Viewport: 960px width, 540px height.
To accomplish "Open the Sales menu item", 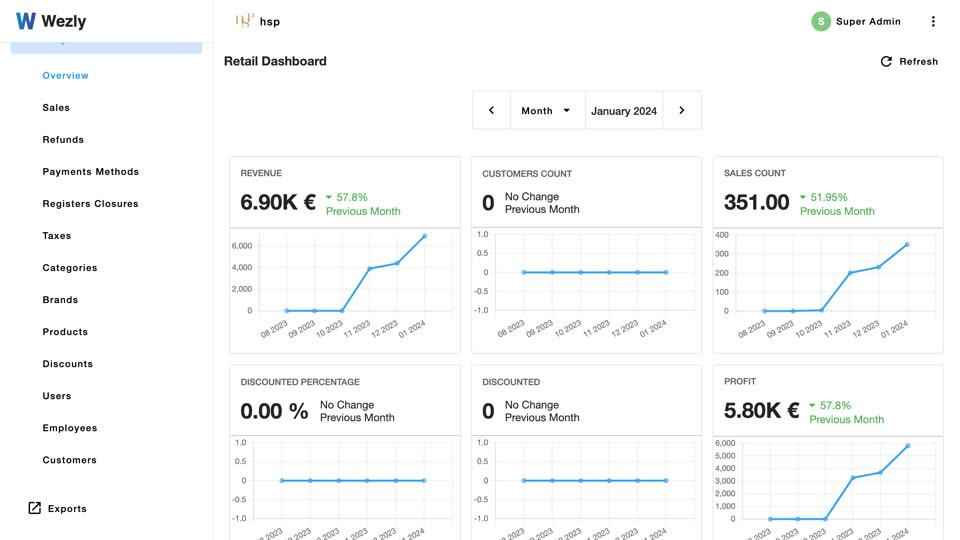I will (x=56, y=108).
